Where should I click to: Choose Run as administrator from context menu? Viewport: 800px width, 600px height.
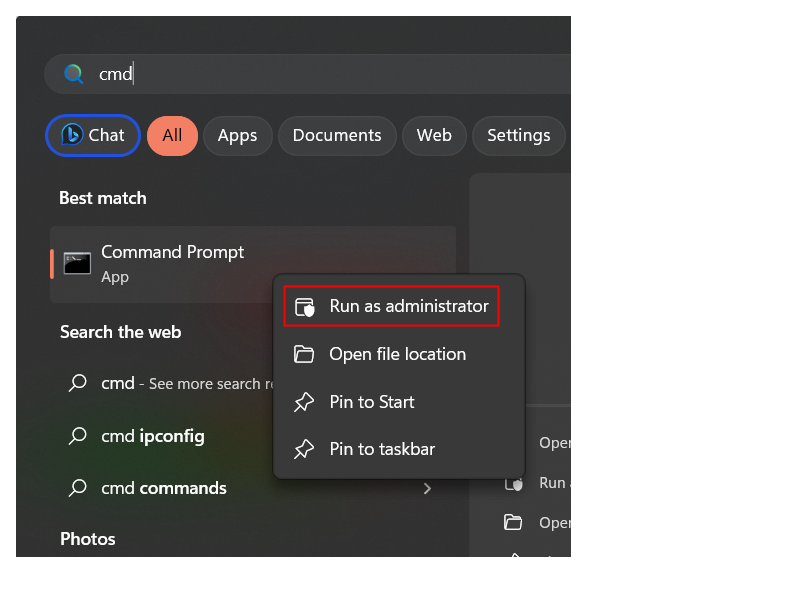click(x=391, y=306)
